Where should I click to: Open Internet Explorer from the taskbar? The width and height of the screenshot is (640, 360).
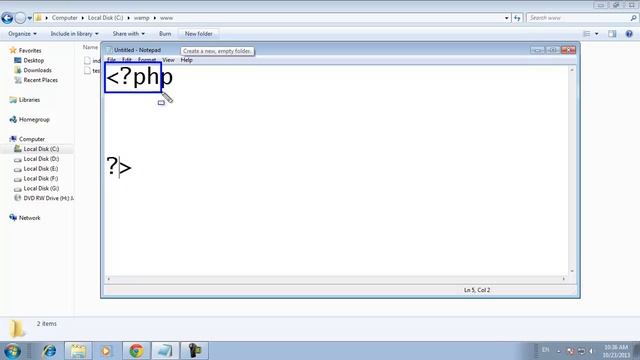(x=49, y=351)
